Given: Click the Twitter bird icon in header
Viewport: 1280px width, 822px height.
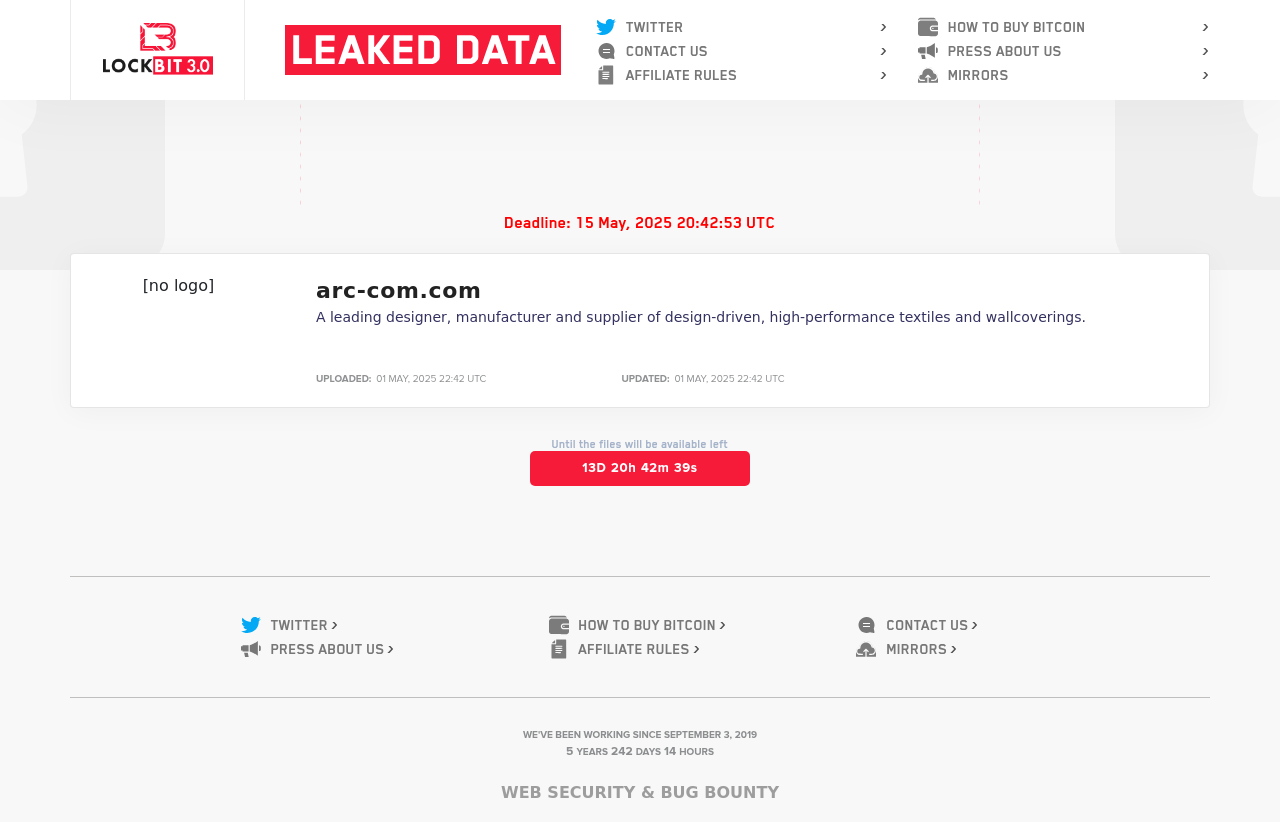Looking at the screenshot, I should (606, 27).
